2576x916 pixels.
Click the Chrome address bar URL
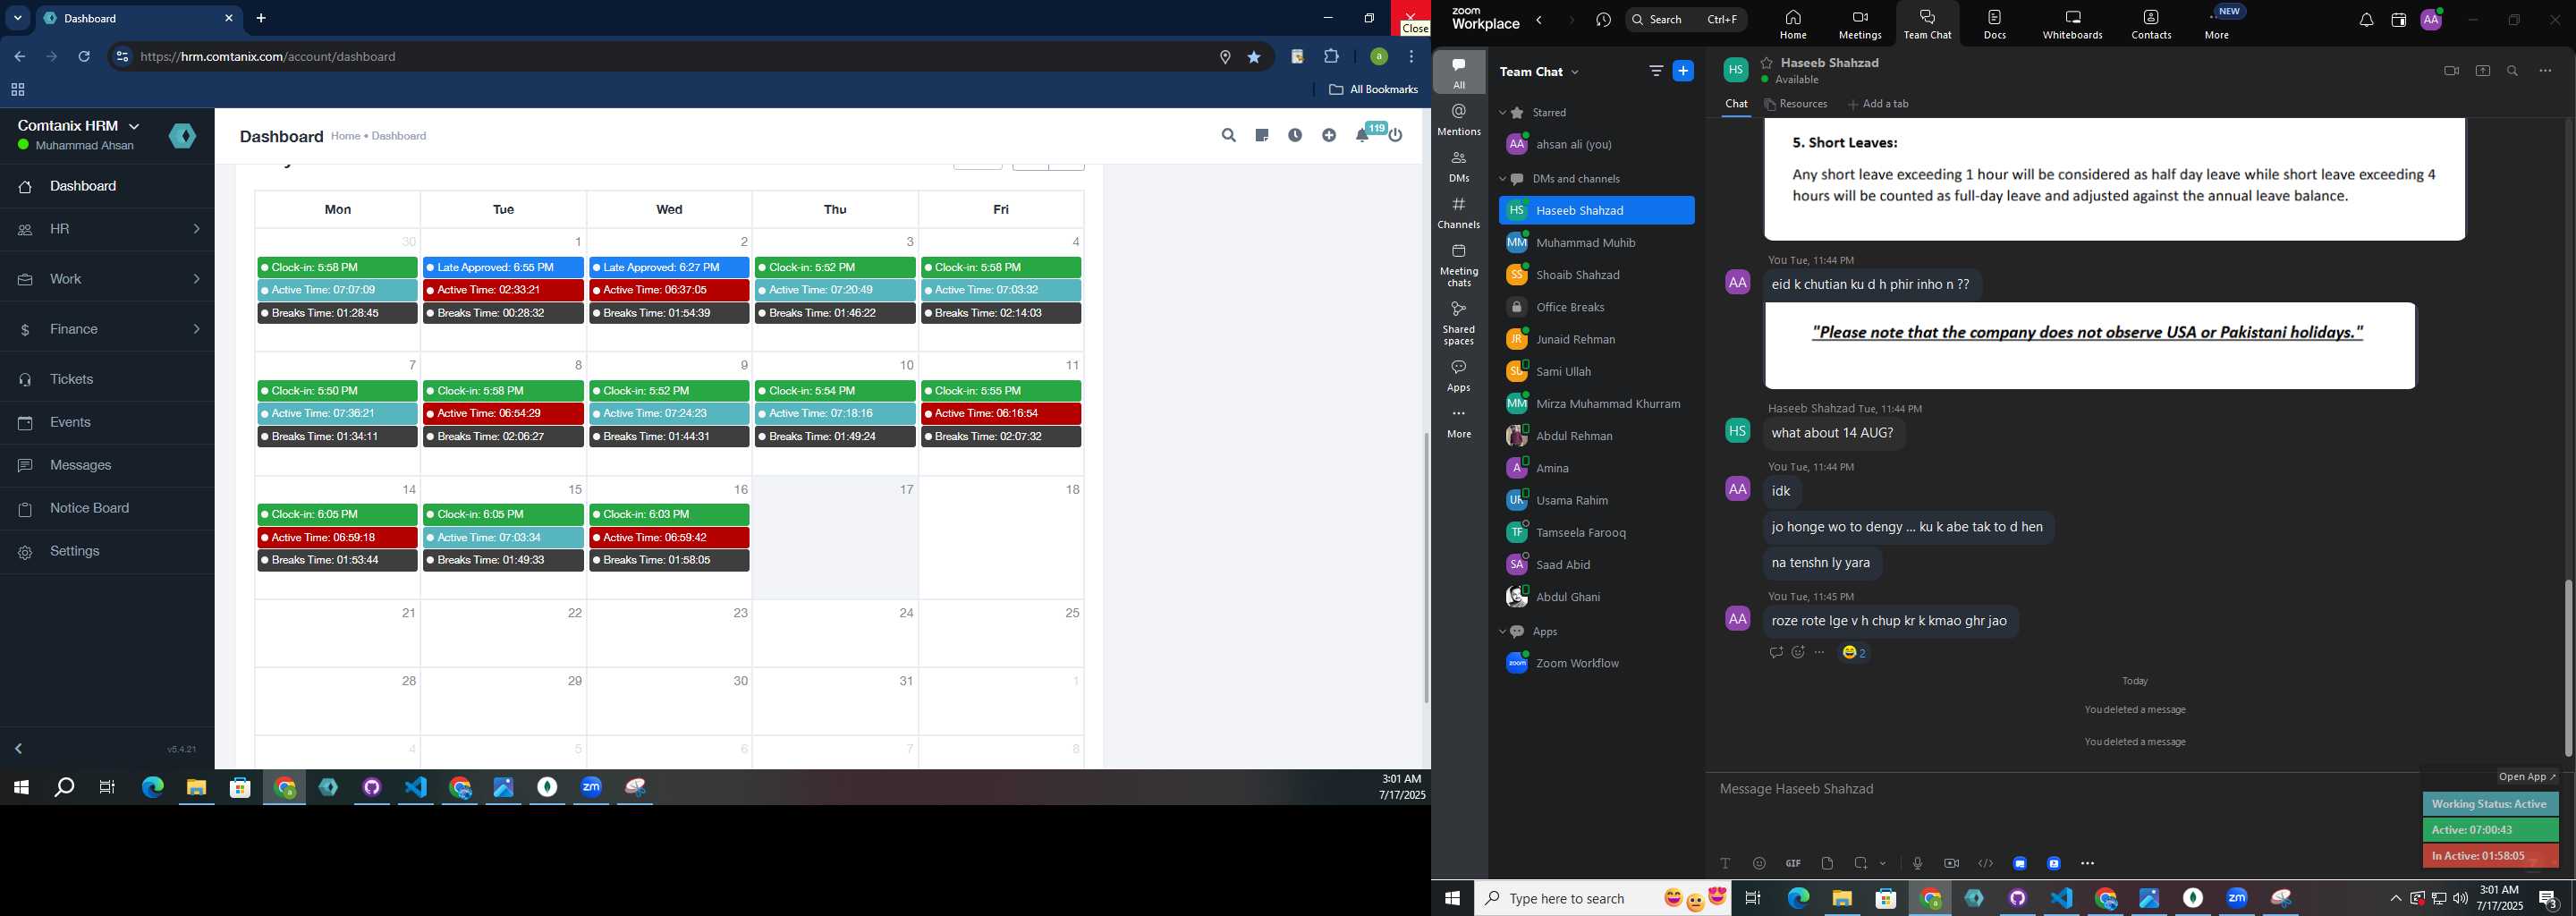(269, 57)
